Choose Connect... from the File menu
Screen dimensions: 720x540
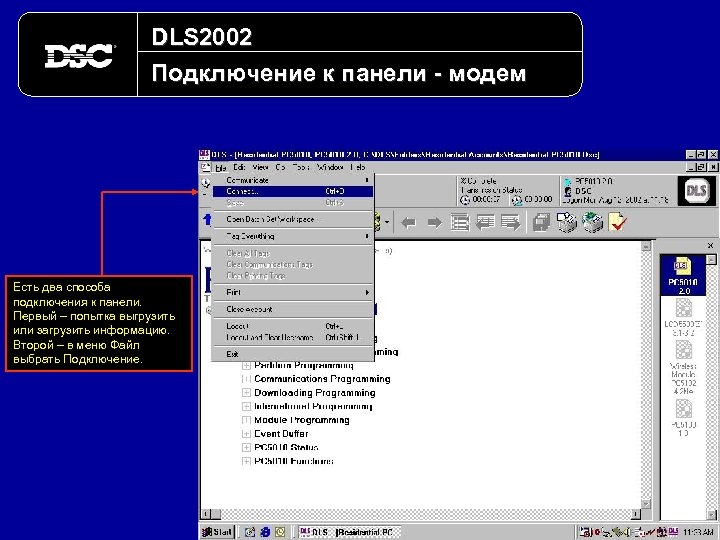pos(293,191)
